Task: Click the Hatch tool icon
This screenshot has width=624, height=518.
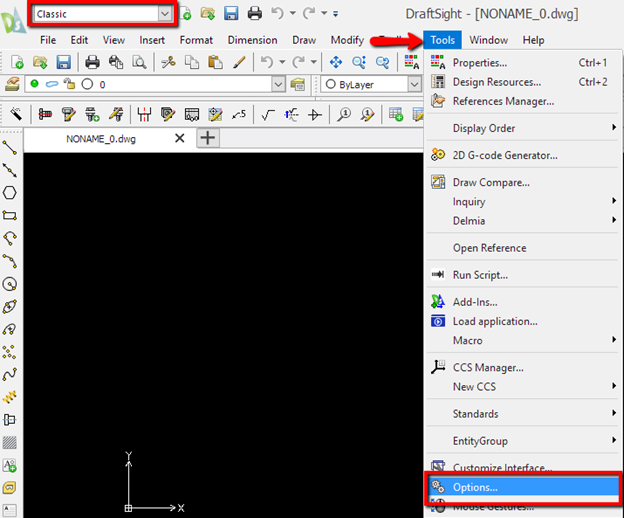Action: pos(10,442)
